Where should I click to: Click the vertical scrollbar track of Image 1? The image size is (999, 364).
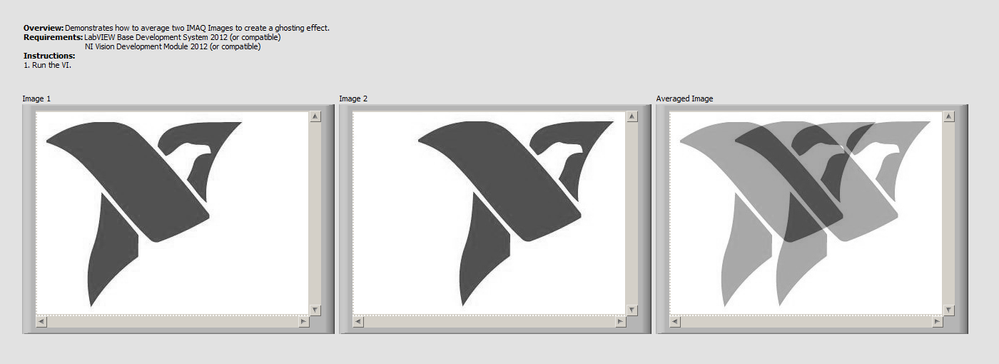click(x=315, y=213)
